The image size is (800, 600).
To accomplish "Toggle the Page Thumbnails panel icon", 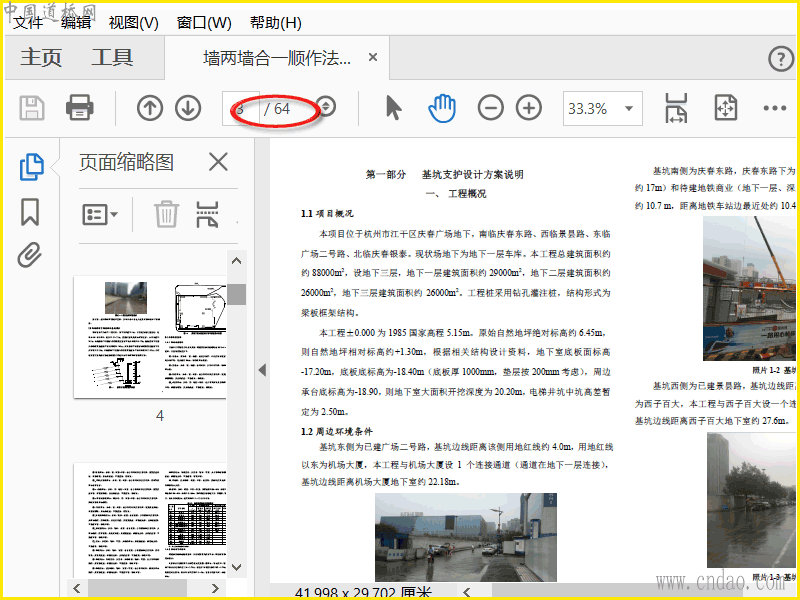I will pos(31,167).
